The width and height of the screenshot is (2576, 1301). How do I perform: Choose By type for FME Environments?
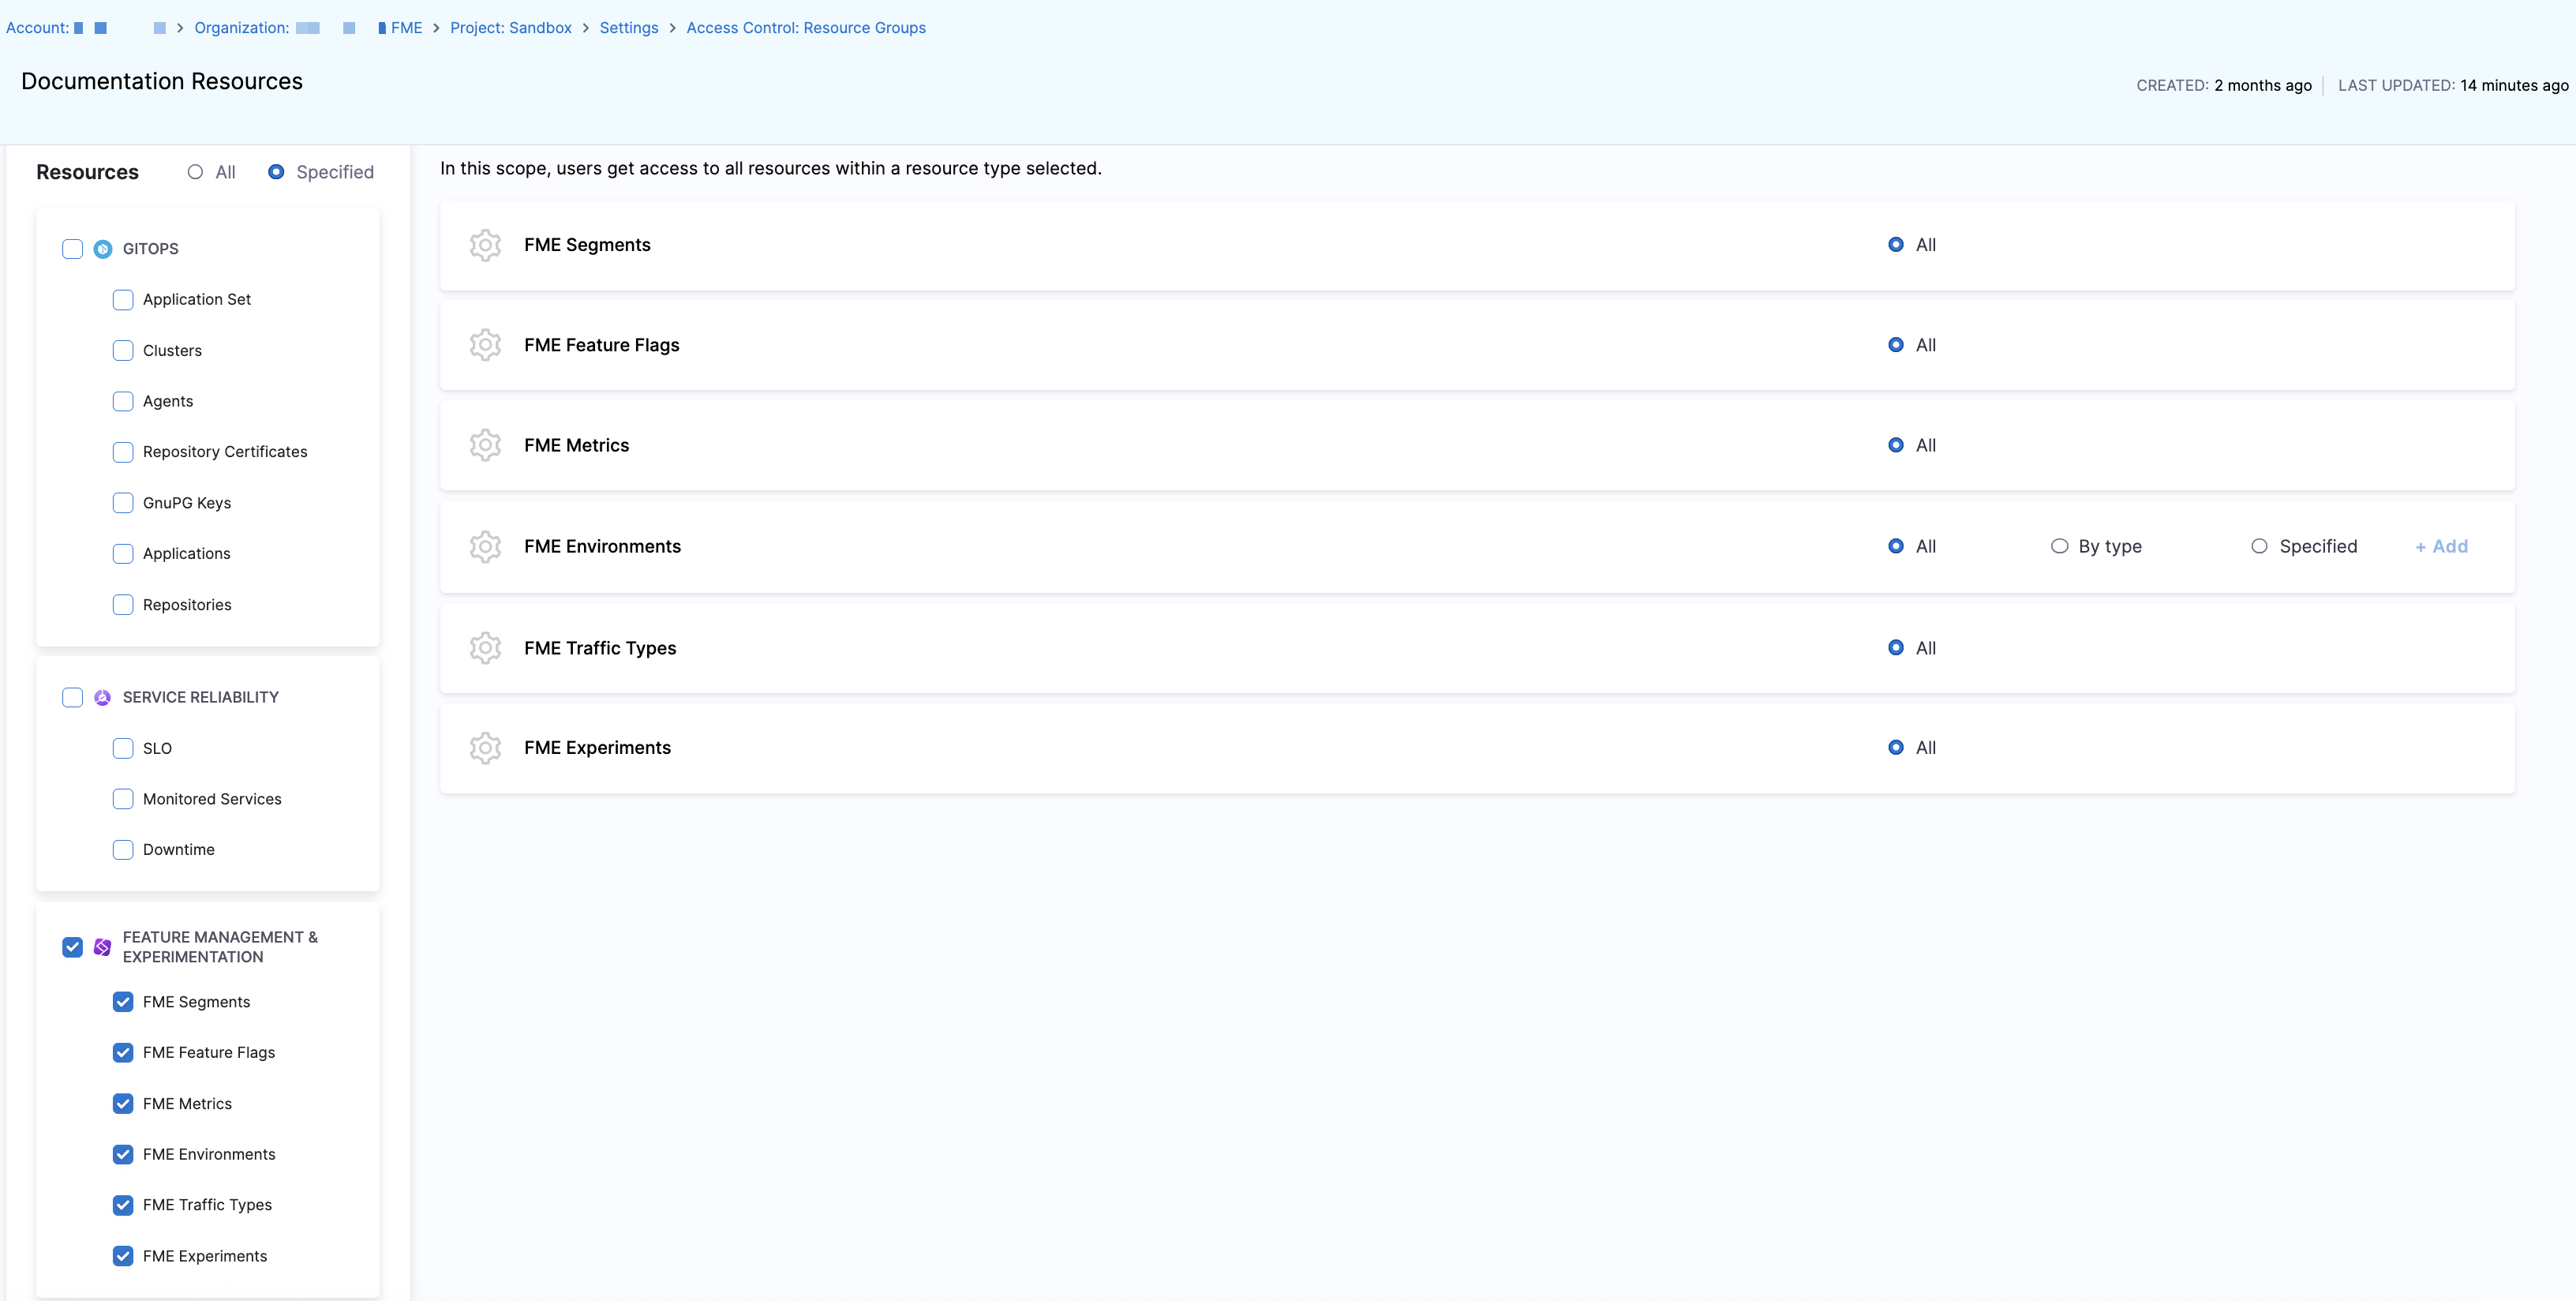point(2059,546)
